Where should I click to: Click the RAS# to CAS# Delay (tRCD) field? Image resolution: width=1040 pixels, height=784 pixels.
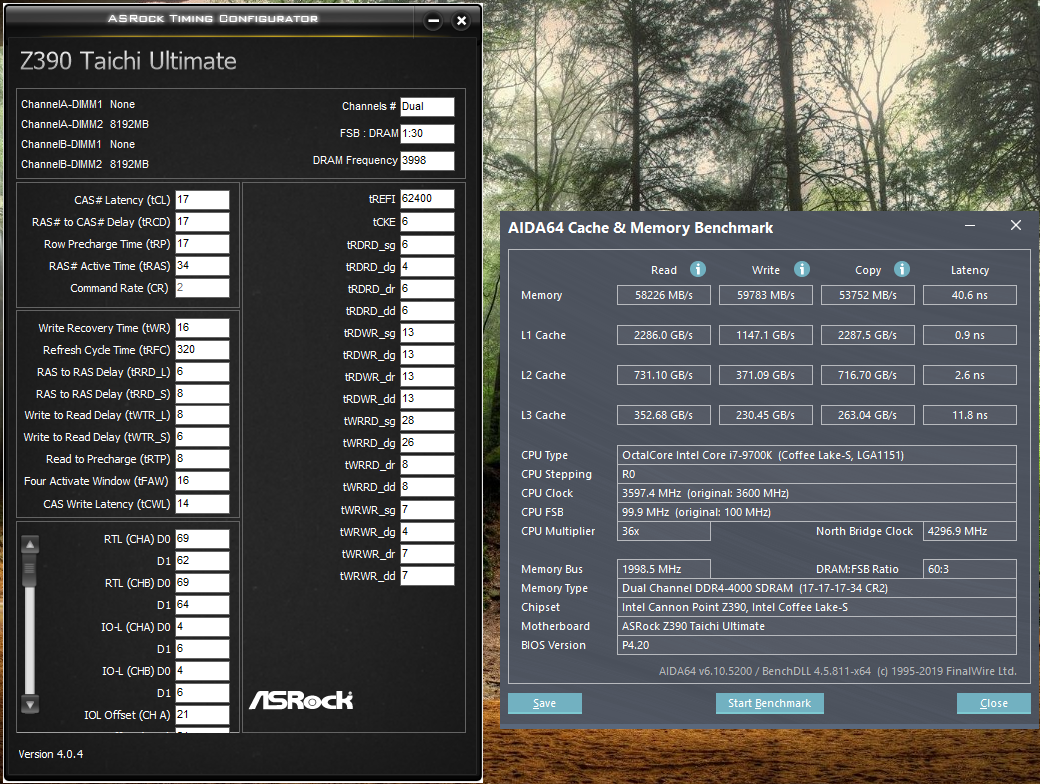202,222
